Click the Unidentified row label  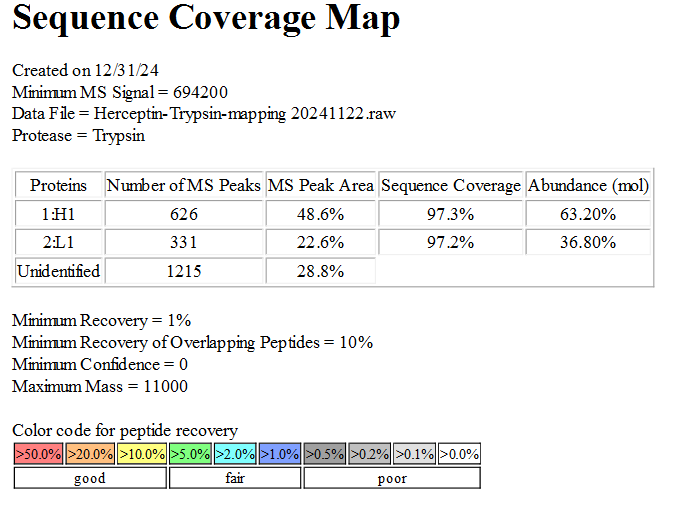coord(58,271)
